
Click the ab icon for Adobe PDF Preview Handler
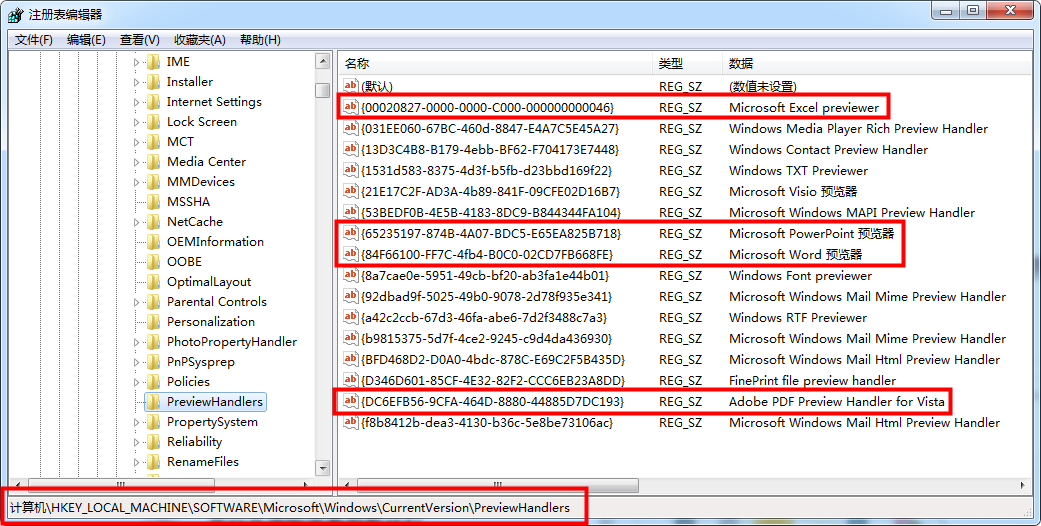point(351,401)
